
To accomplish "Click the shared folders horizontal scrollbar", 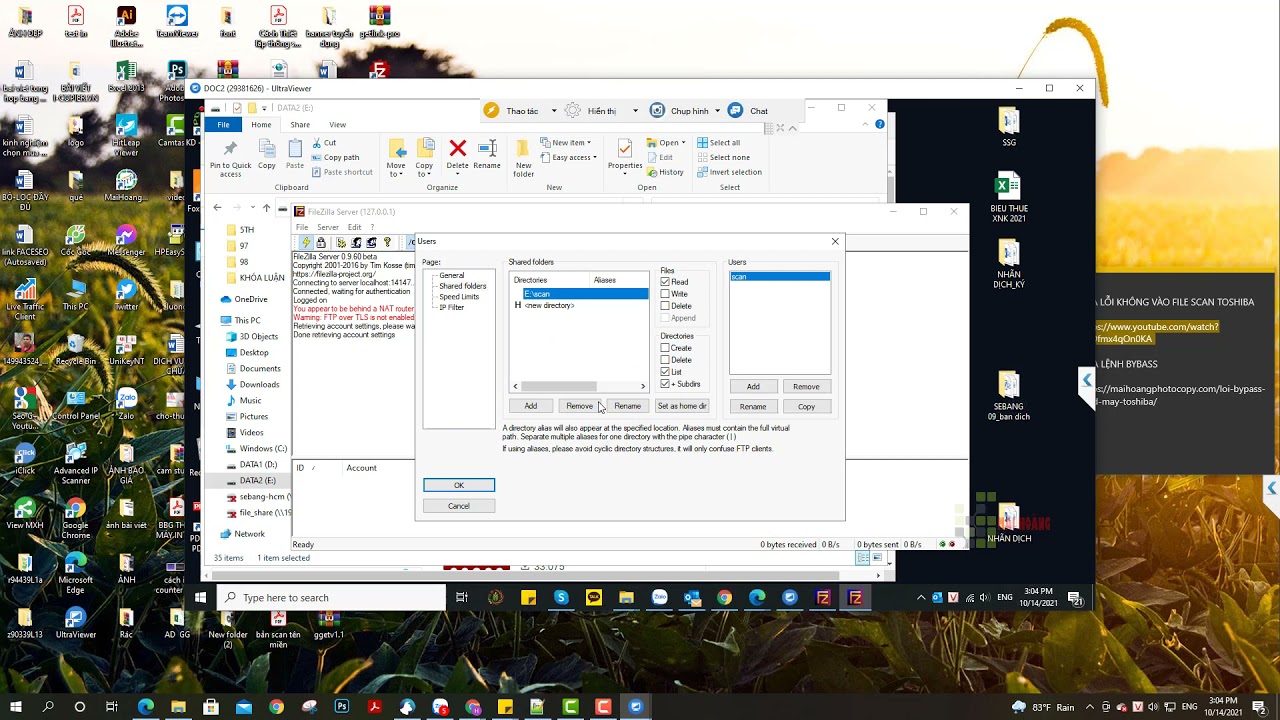I will (x=558, y=386).
